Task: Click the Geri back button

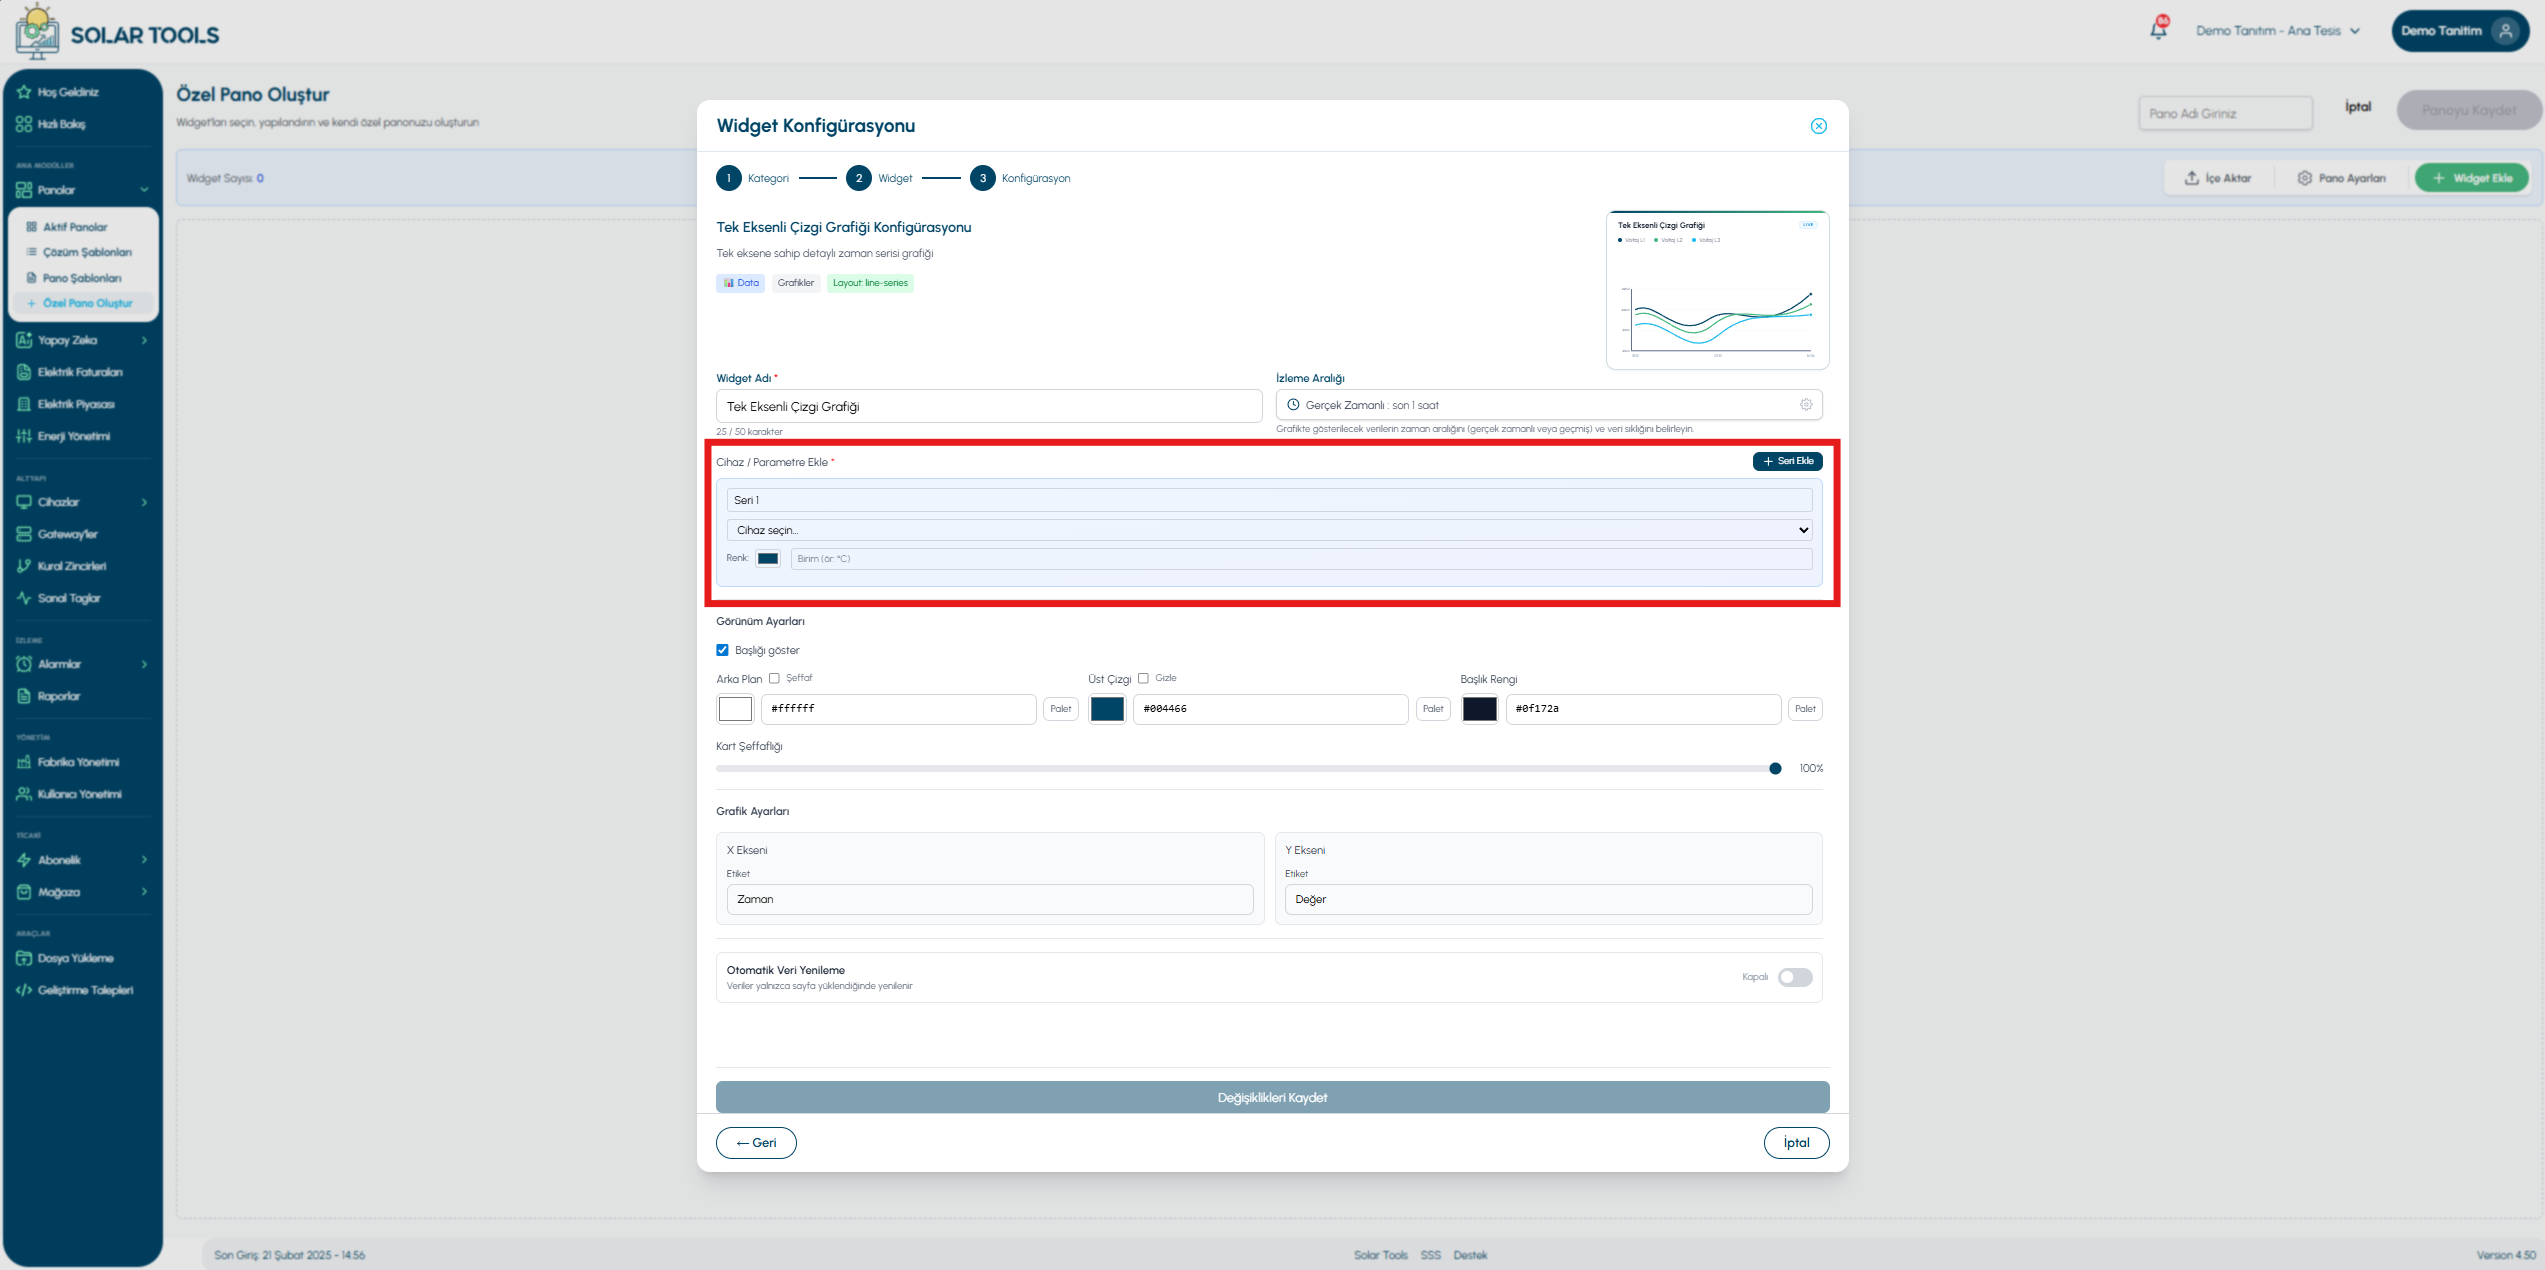Action: point(756,1143)
